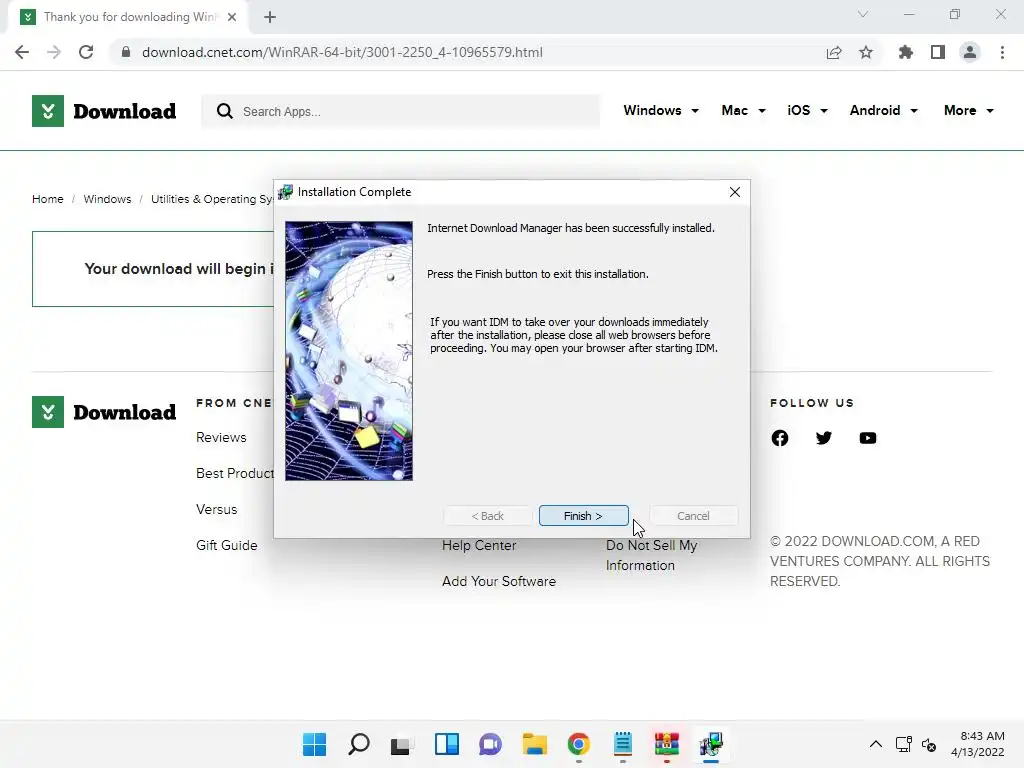
Task: Open Do Not Sell My Information link
Action: click(652, 555)
